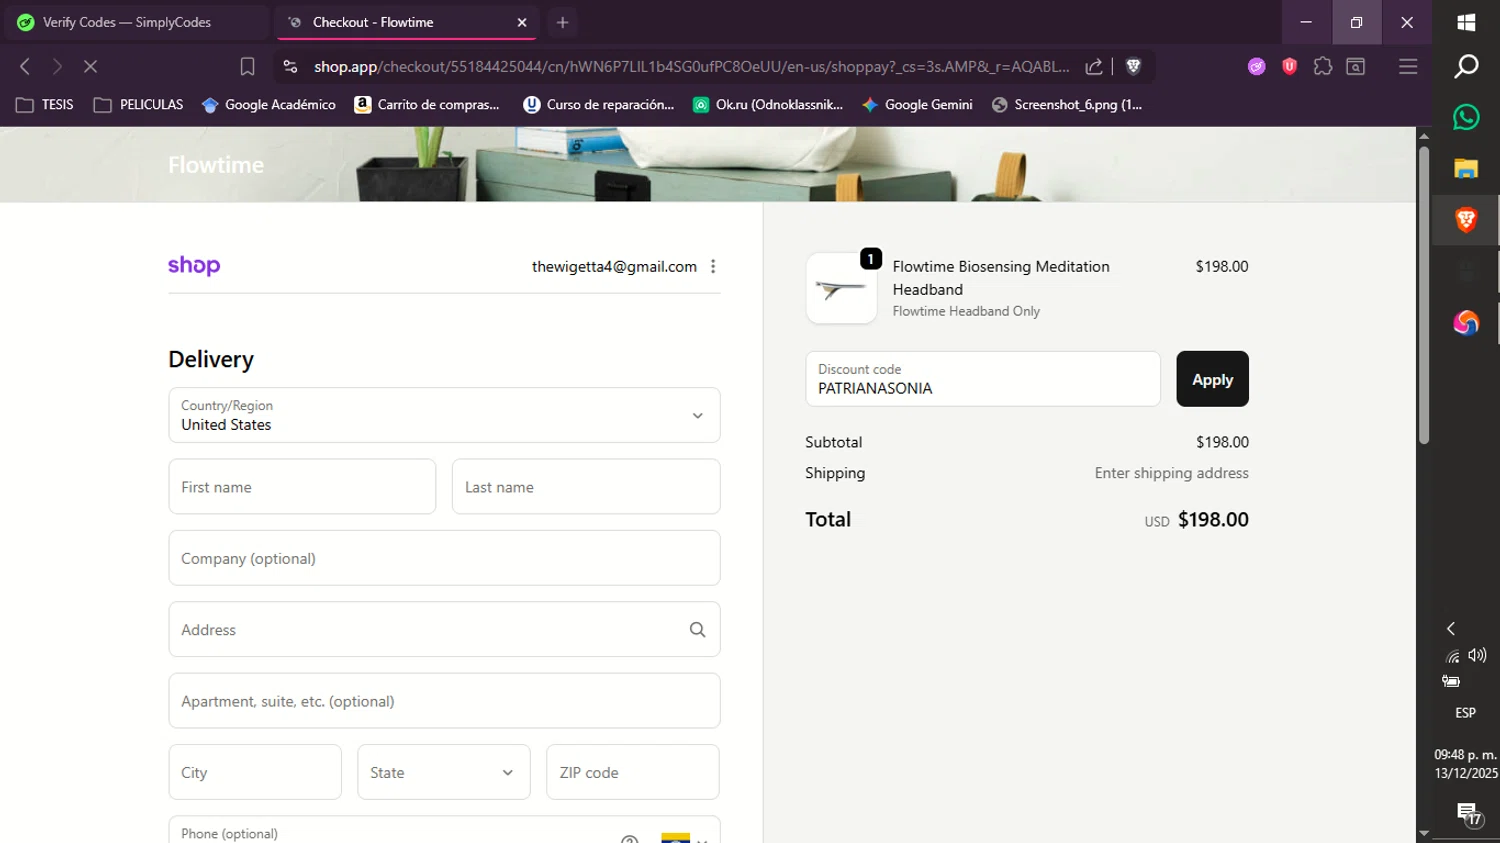This screenshot has width=1500, height=843.
Task: Click the browser forward arrow
Action: [57, 66]
